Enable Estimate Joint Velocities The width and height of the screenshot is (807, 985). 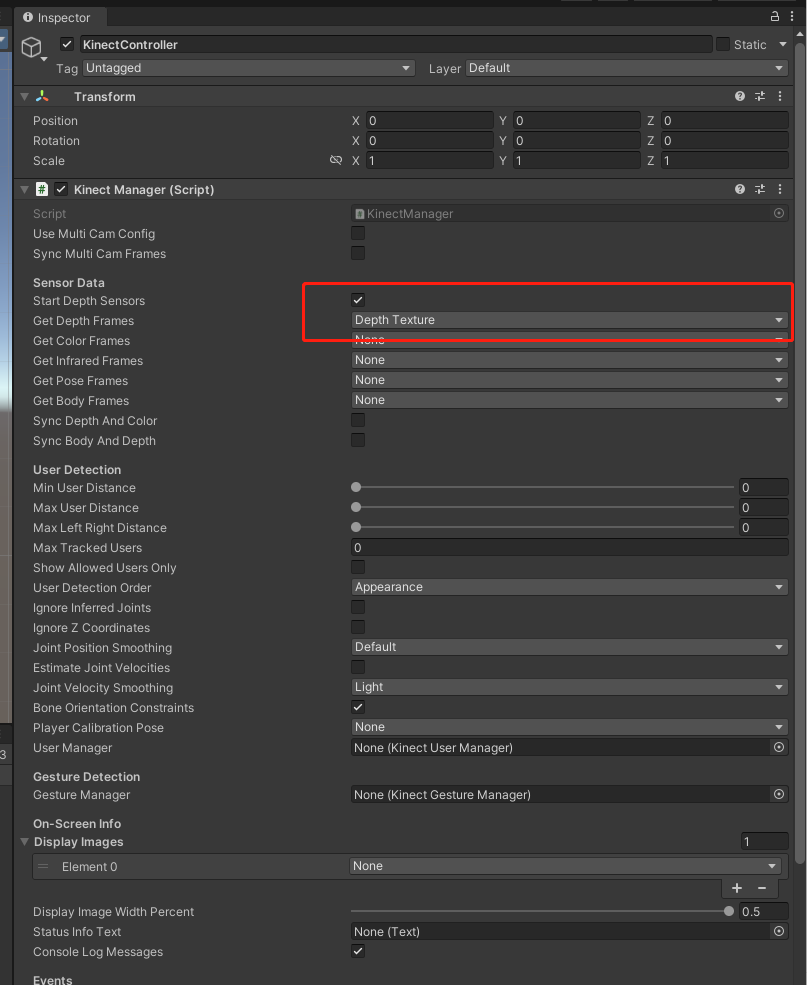coord(358,667)
